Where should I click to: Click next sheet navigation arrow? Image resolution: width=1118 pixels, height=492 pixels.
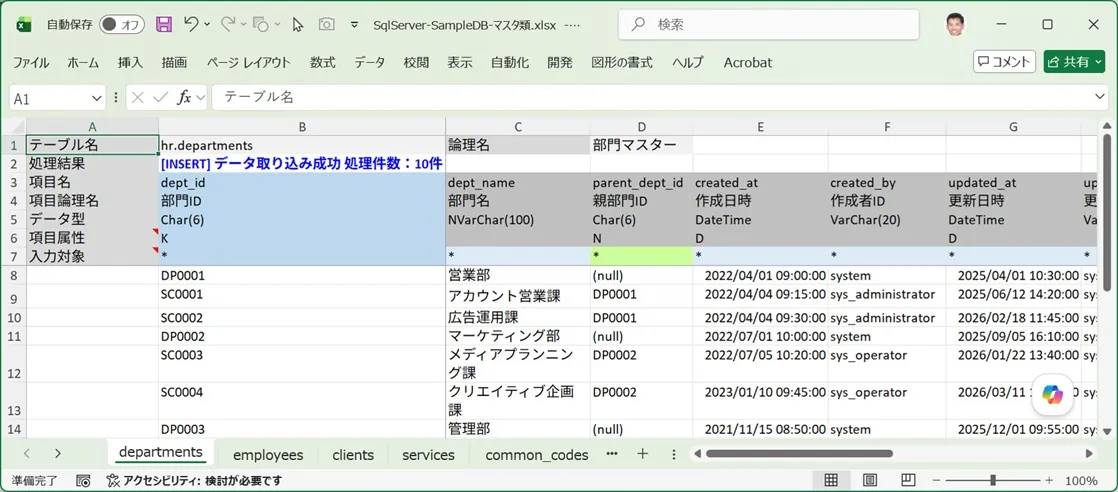click(58, 453)
